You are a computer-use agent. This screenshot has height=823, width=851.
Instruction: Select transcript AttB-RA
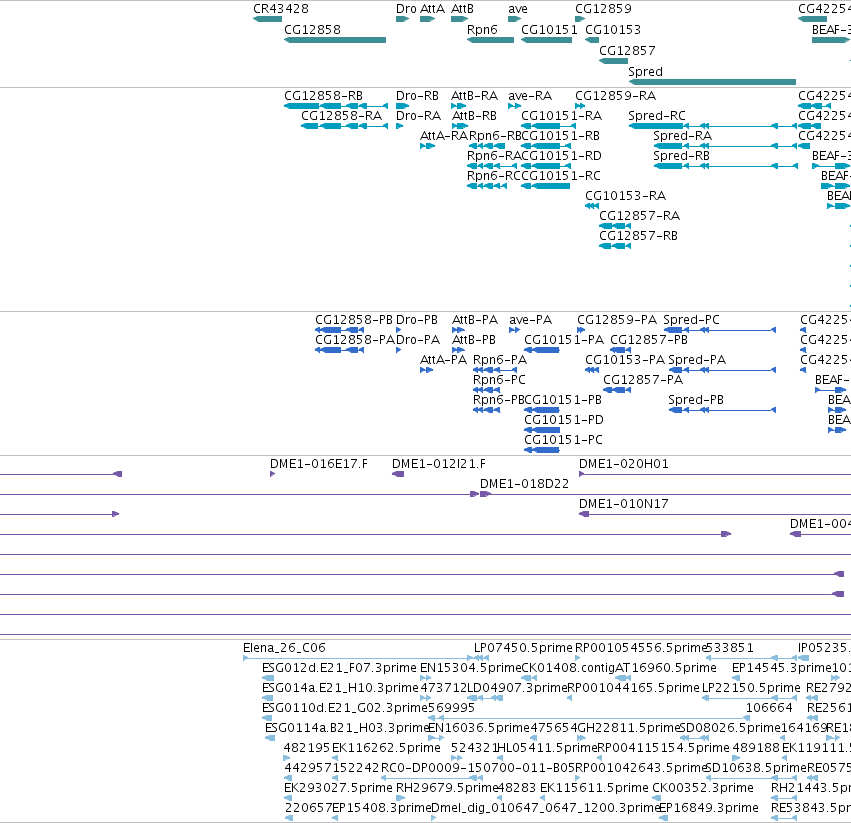pyautogui.click(x=474, y=96)
